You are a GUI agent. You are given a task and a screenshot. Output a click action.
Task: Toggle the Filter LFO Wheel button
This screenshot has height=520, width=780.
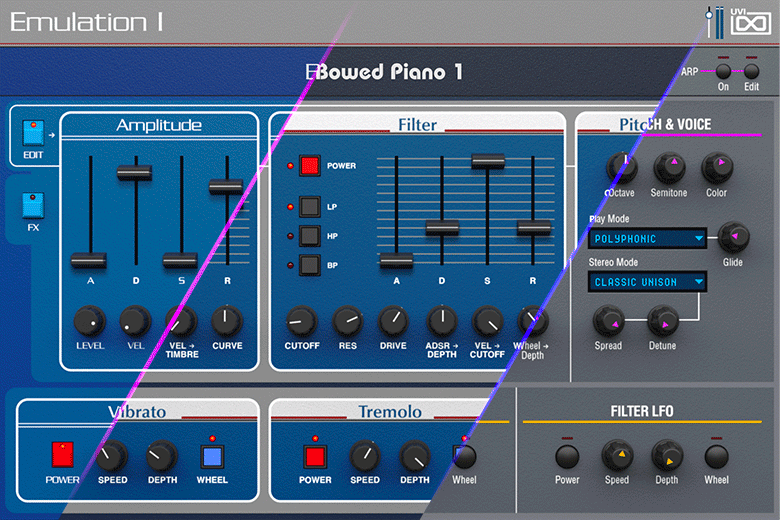pos(716,457)
